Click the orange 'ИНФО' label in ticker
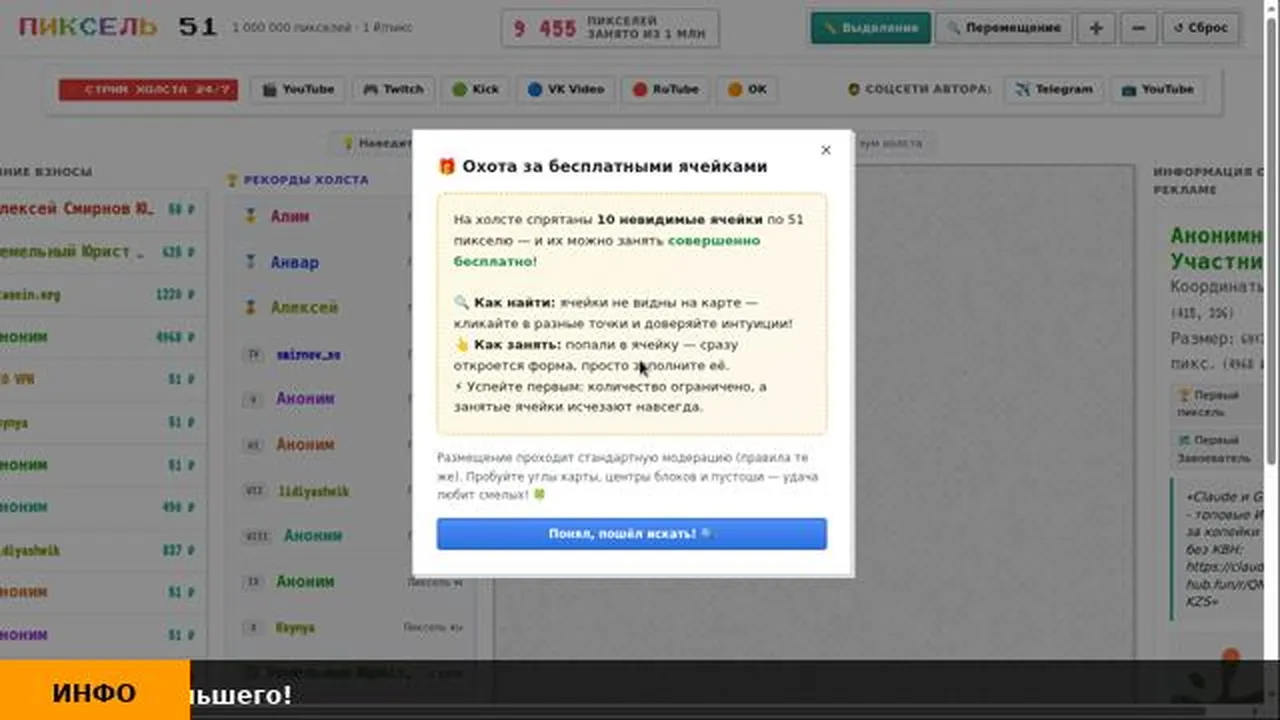This screenshot has width=1280, height=720. click(94, 693)
